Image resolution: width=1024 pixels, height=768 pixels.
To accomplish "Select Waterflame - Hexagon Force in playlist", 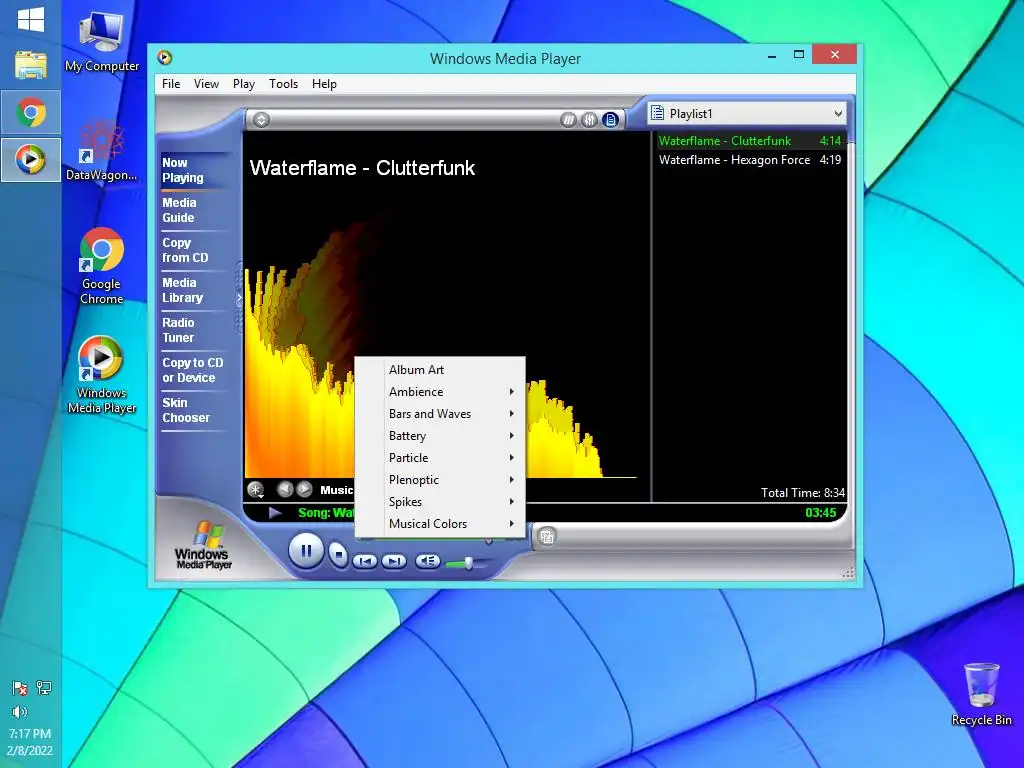I will 750,160.
